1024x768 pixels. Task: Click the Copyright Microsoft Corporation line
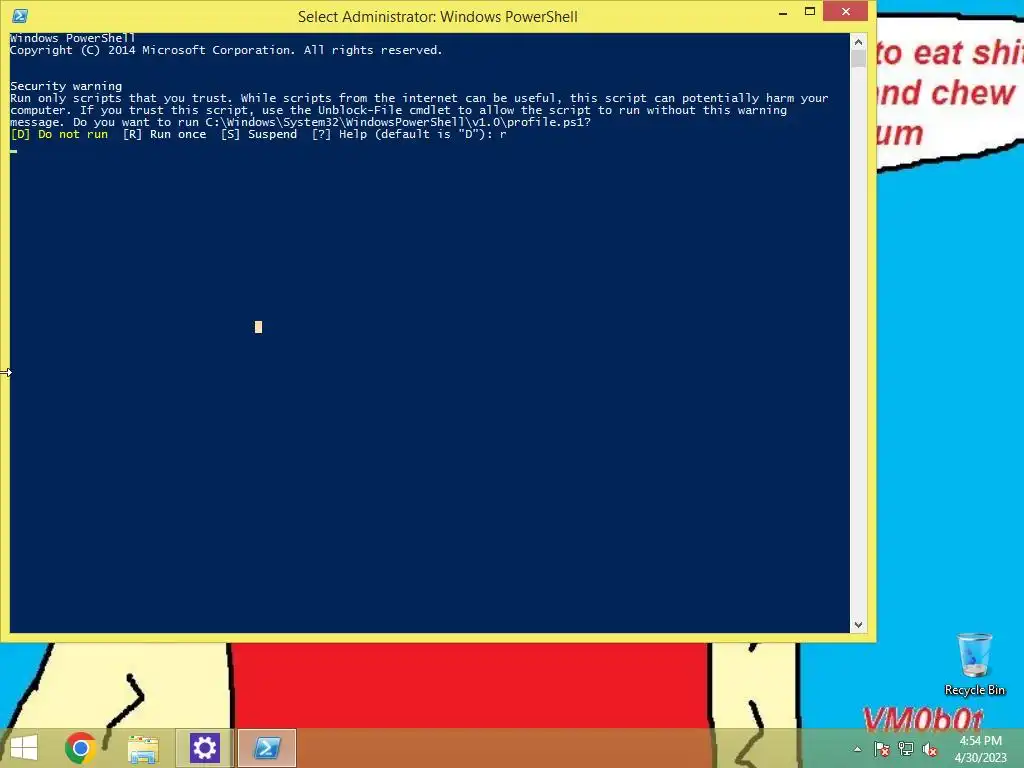click(x=226, y=50)
